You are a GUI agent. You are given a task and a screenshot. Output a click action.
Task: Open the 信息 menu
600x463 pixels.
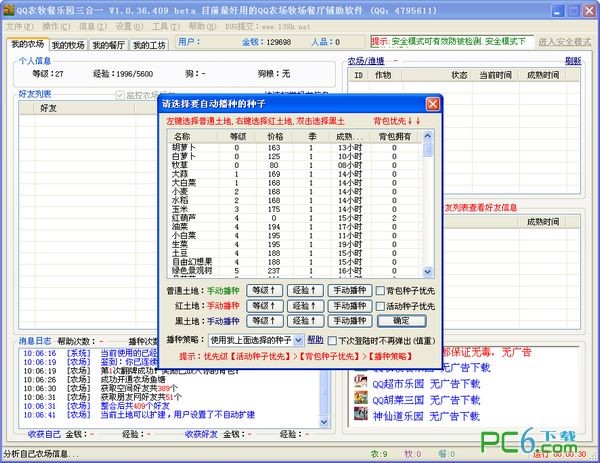93,26
